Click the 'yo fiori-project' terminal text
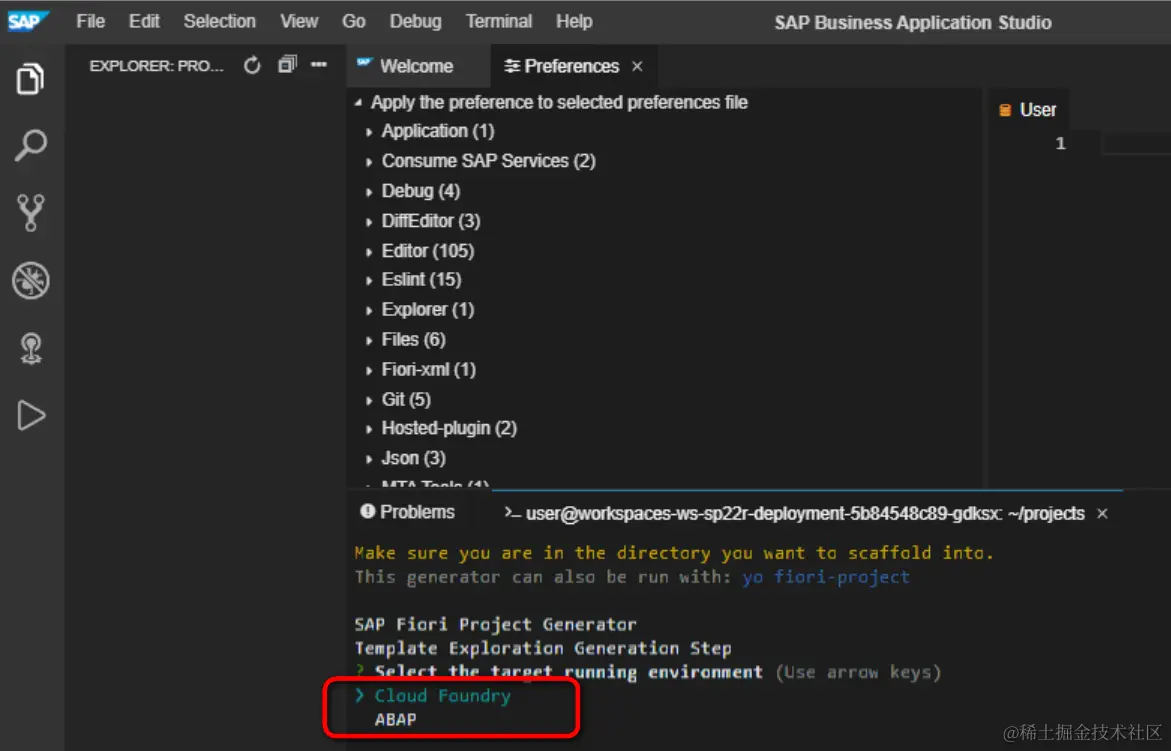1171x751 pixels. (825, 577)
